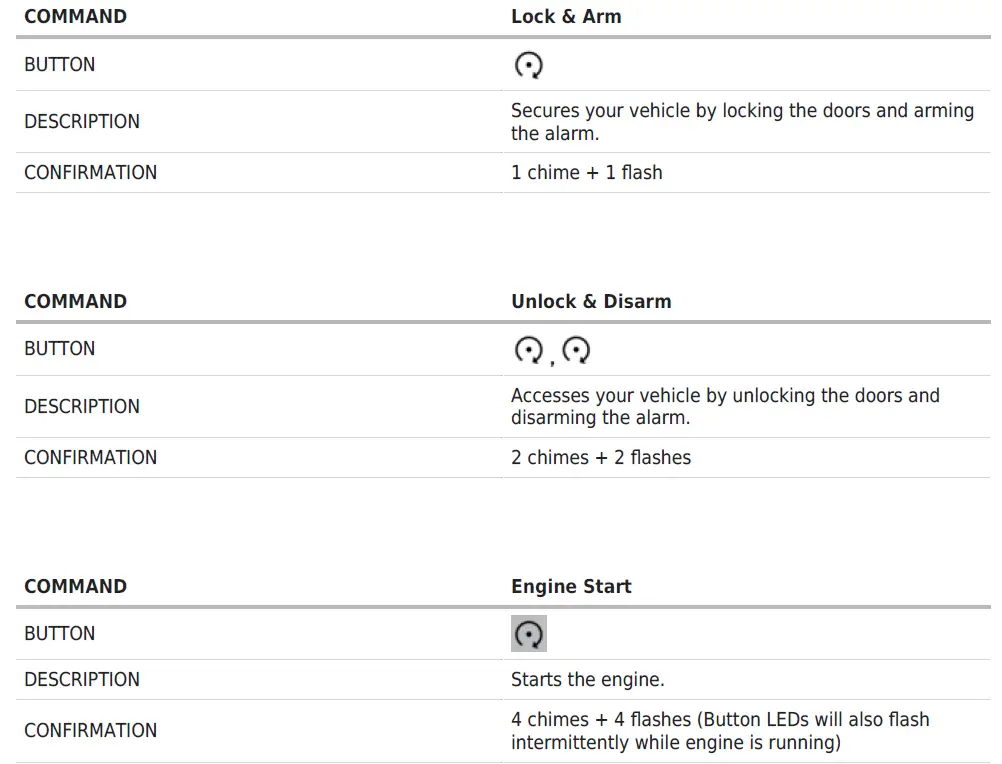
Task: Click the COMMAND label in the Engine Start table
Action: click(x=75, y=586)
